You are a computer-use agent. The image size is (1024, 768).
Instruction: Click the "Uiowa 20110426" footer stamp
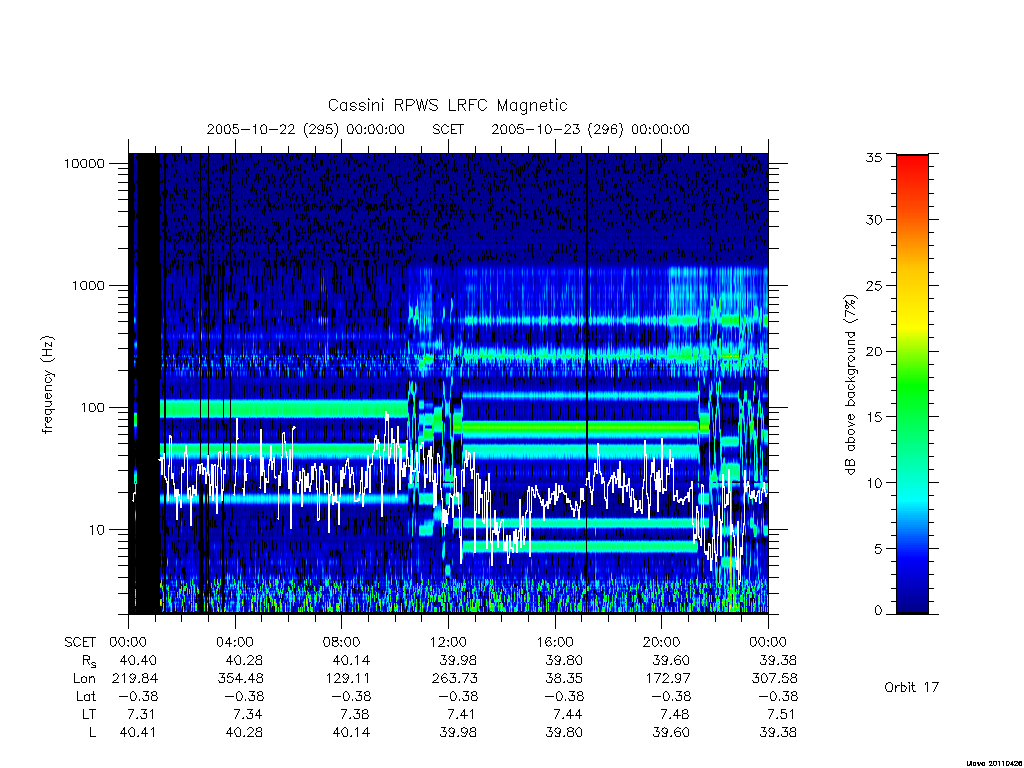coord(994,763)
